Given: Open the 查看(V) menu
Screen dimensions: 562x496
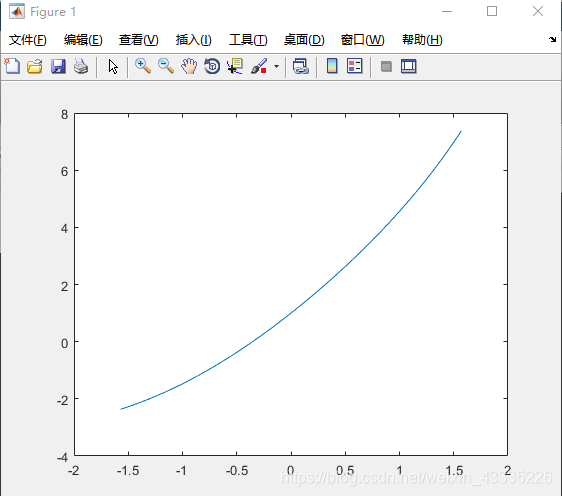Looking at the screenshot, I should [139, 40].
